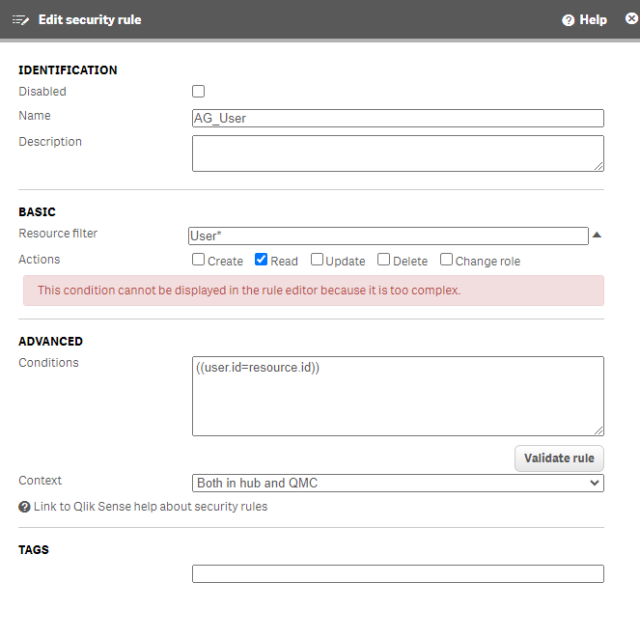The image size is (640, 638).
Task: Focus the Resource filter text box
Action: click(x=388, y=236)
